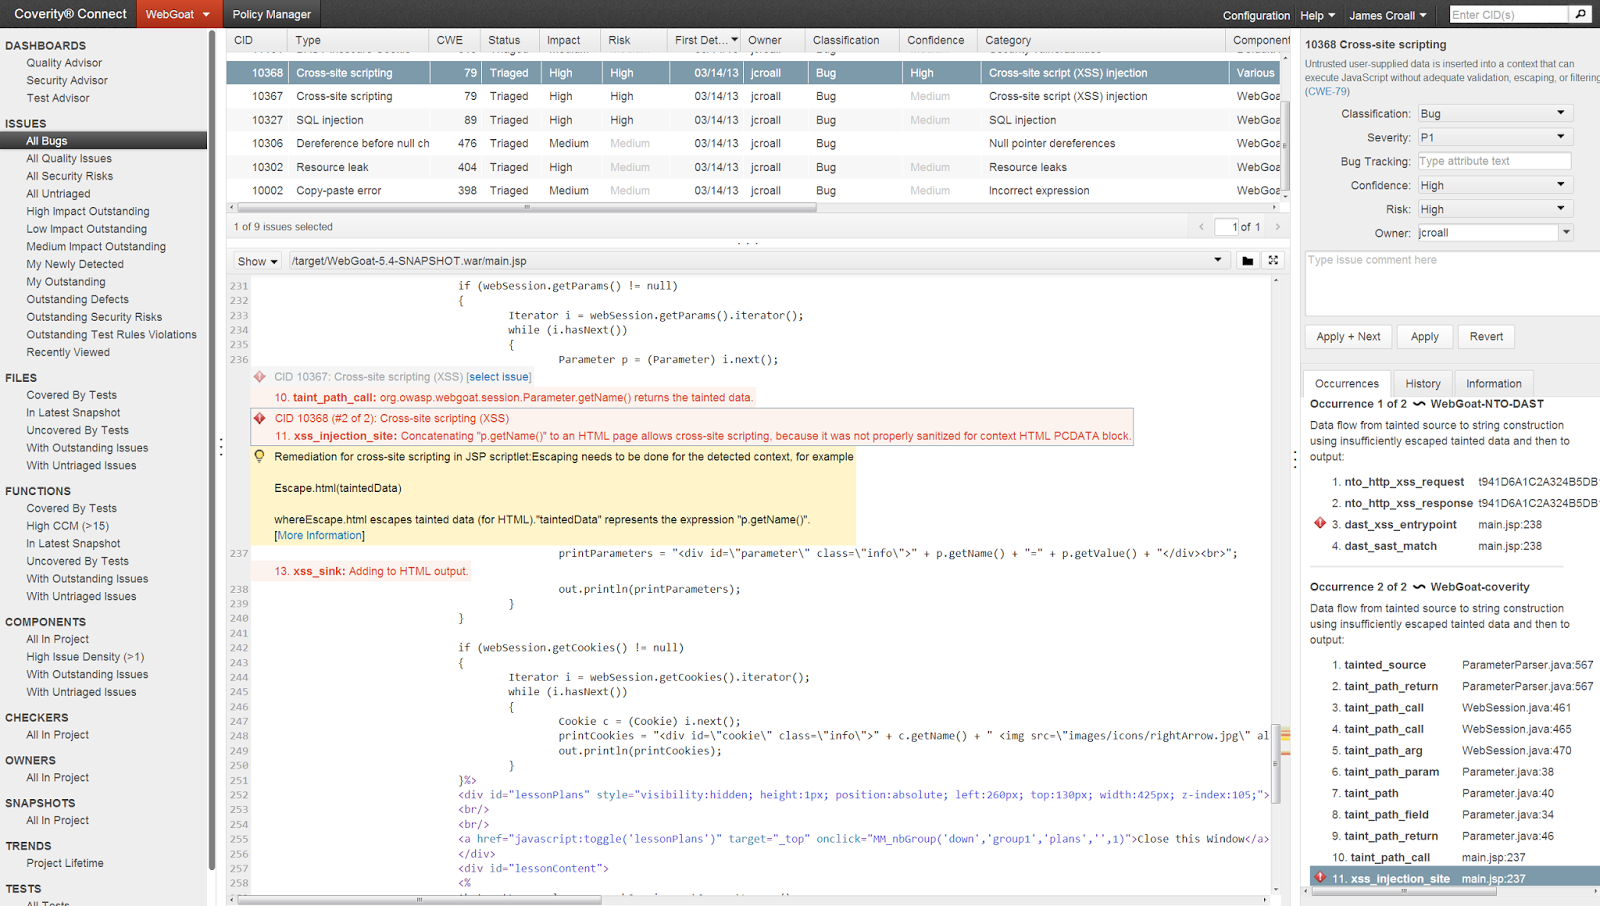Click the red diamond next to dast_xss_entrypoint
This screenshot has width=1600, height=906.
[1320, 523]
